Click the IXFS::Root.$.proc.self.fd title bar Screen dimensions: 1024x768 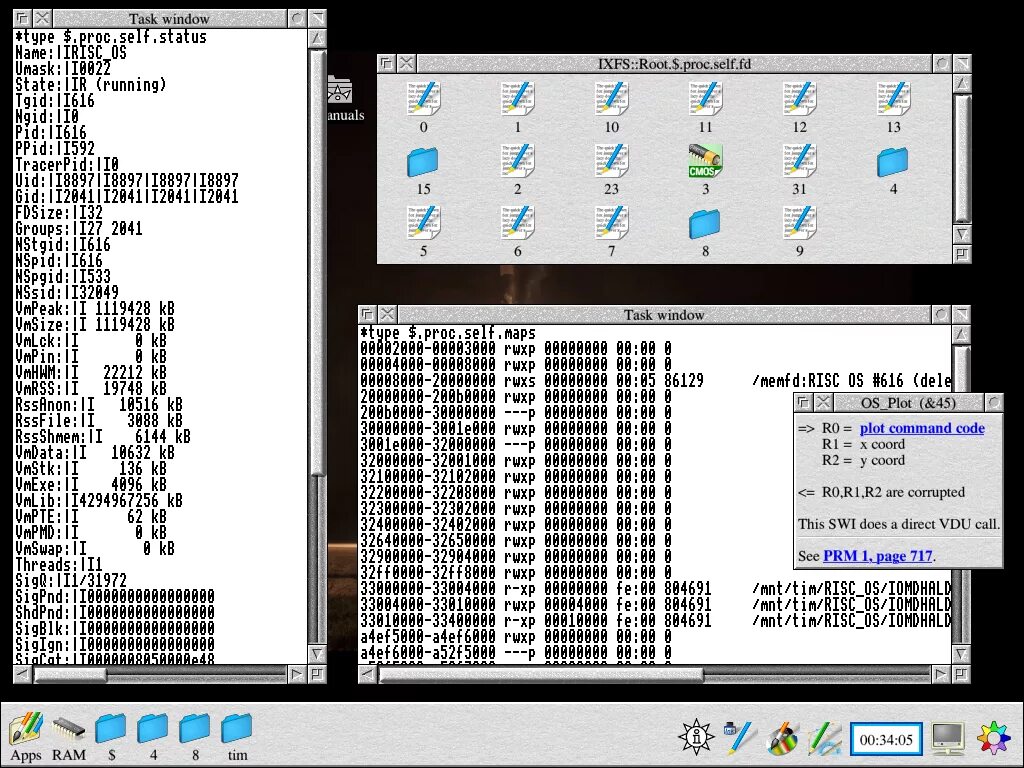(674, 64)
